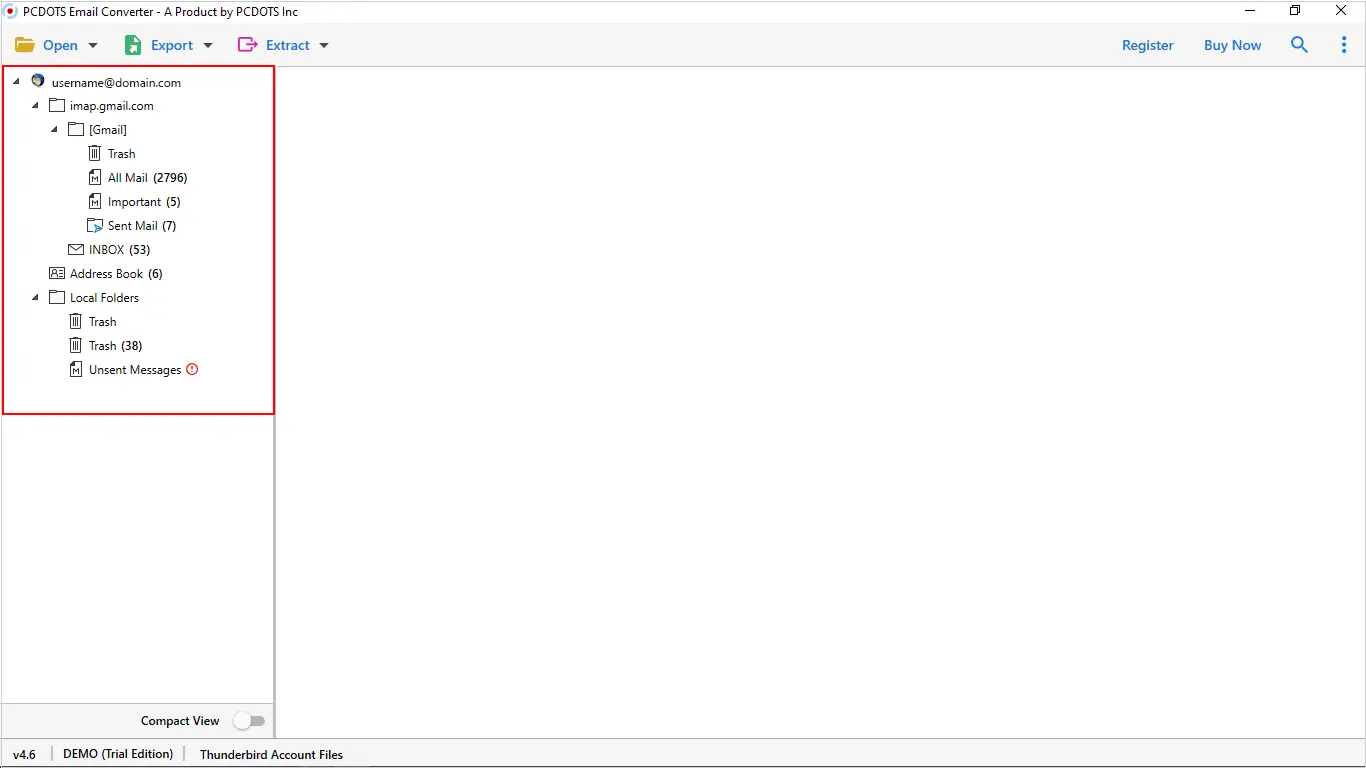Click the Export menu label
Image resolution: width=1366 pixels, height=768 pixels.
pos(172,45)
